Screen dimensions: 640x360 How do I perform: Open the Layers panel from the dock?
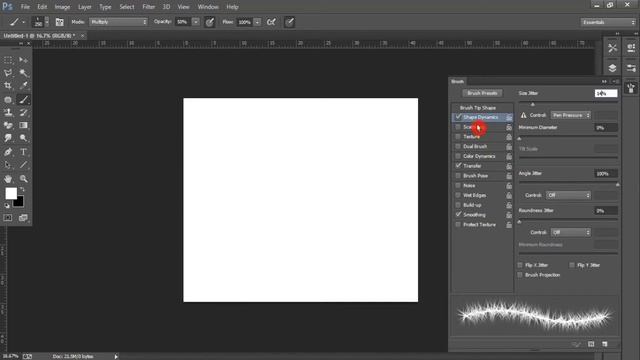(x=612, y=68)
